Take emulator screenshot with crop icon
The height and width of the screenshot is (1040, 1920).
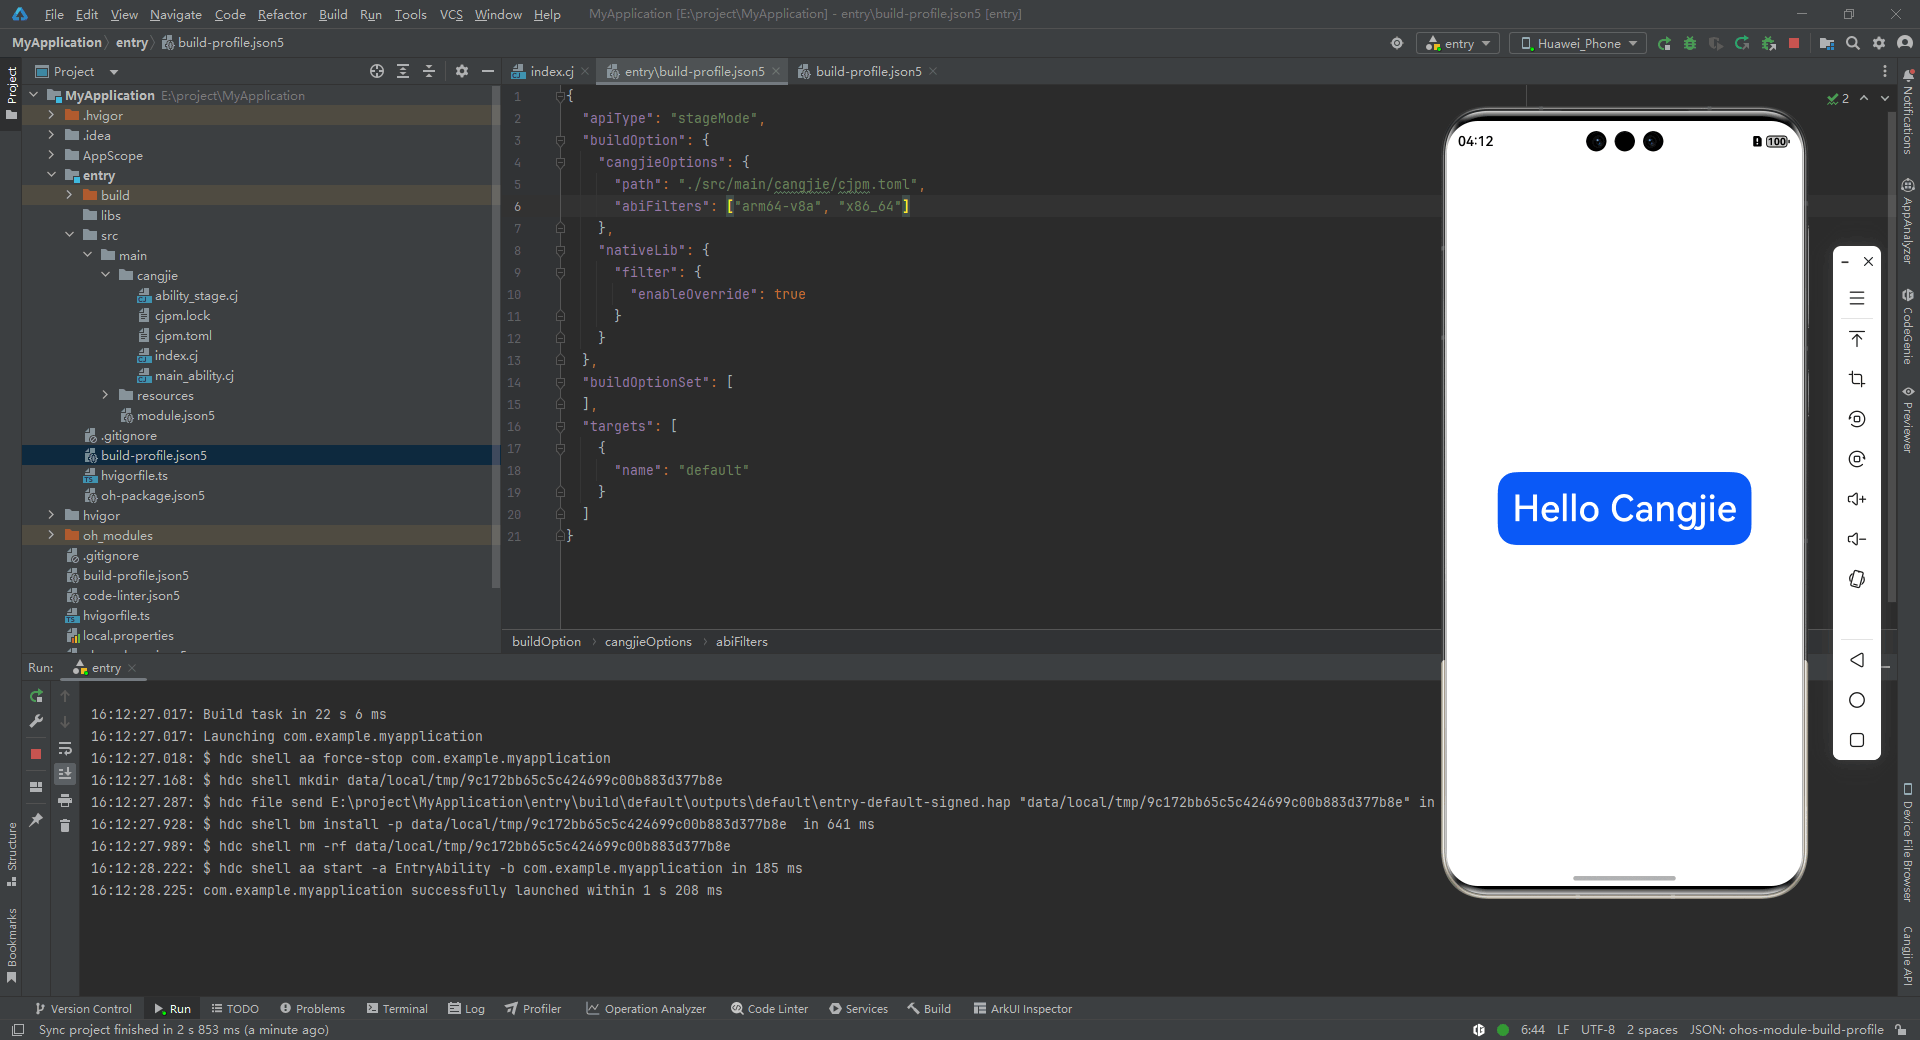(x=1857, y=379)
